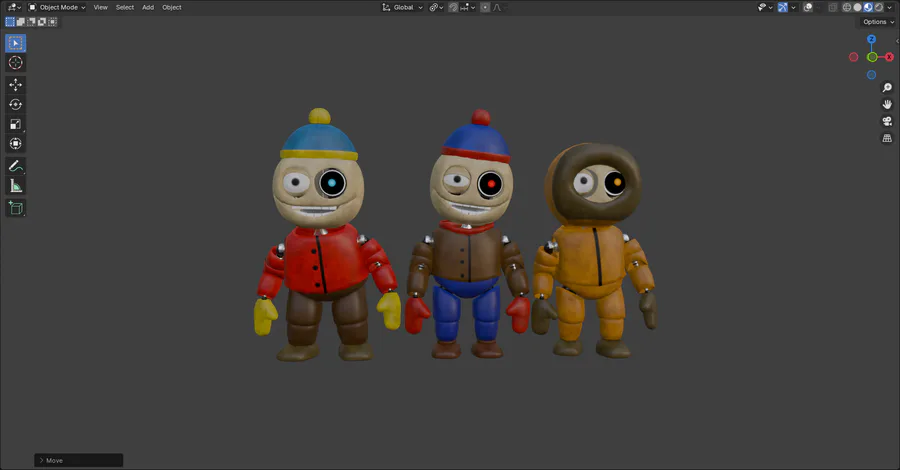
Task: Toggle camera view with camera icon
Action: point(887,121)
